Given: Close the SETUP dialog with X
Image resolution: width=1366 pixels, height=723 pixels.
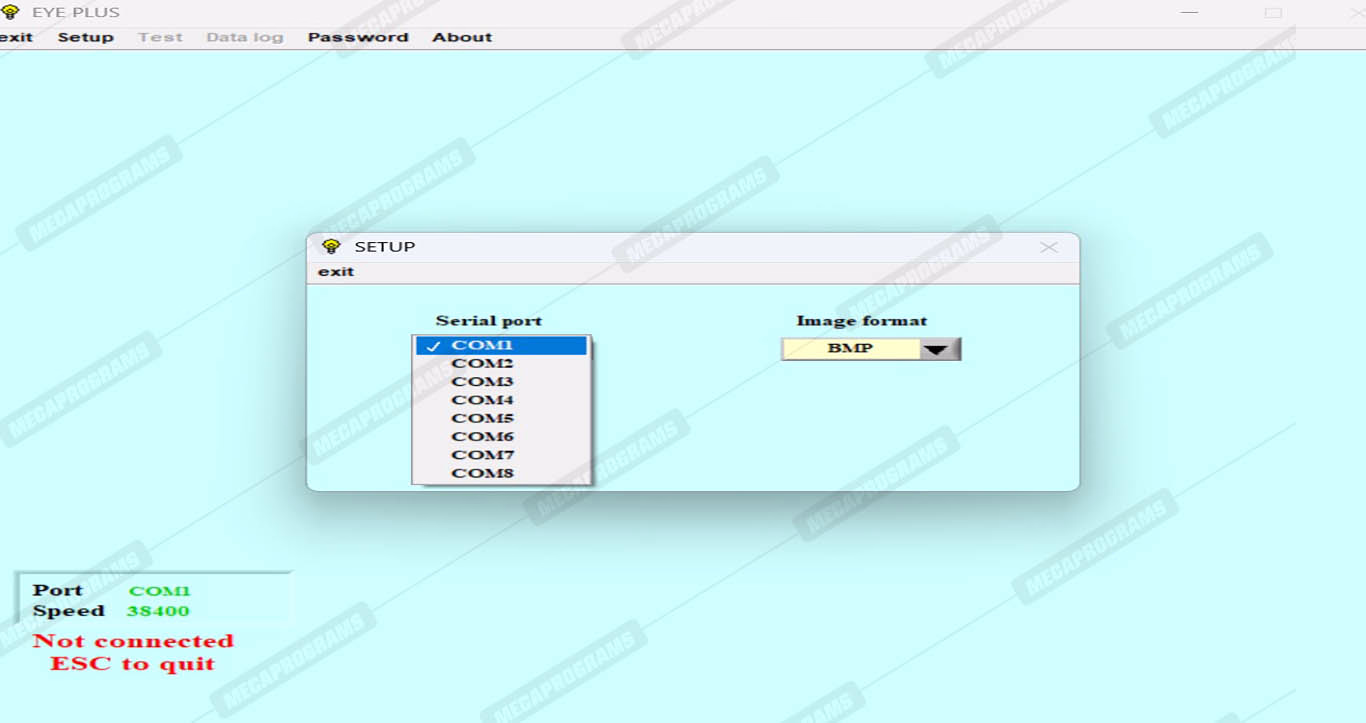Looking at the screenshot, I should 1048,247.
